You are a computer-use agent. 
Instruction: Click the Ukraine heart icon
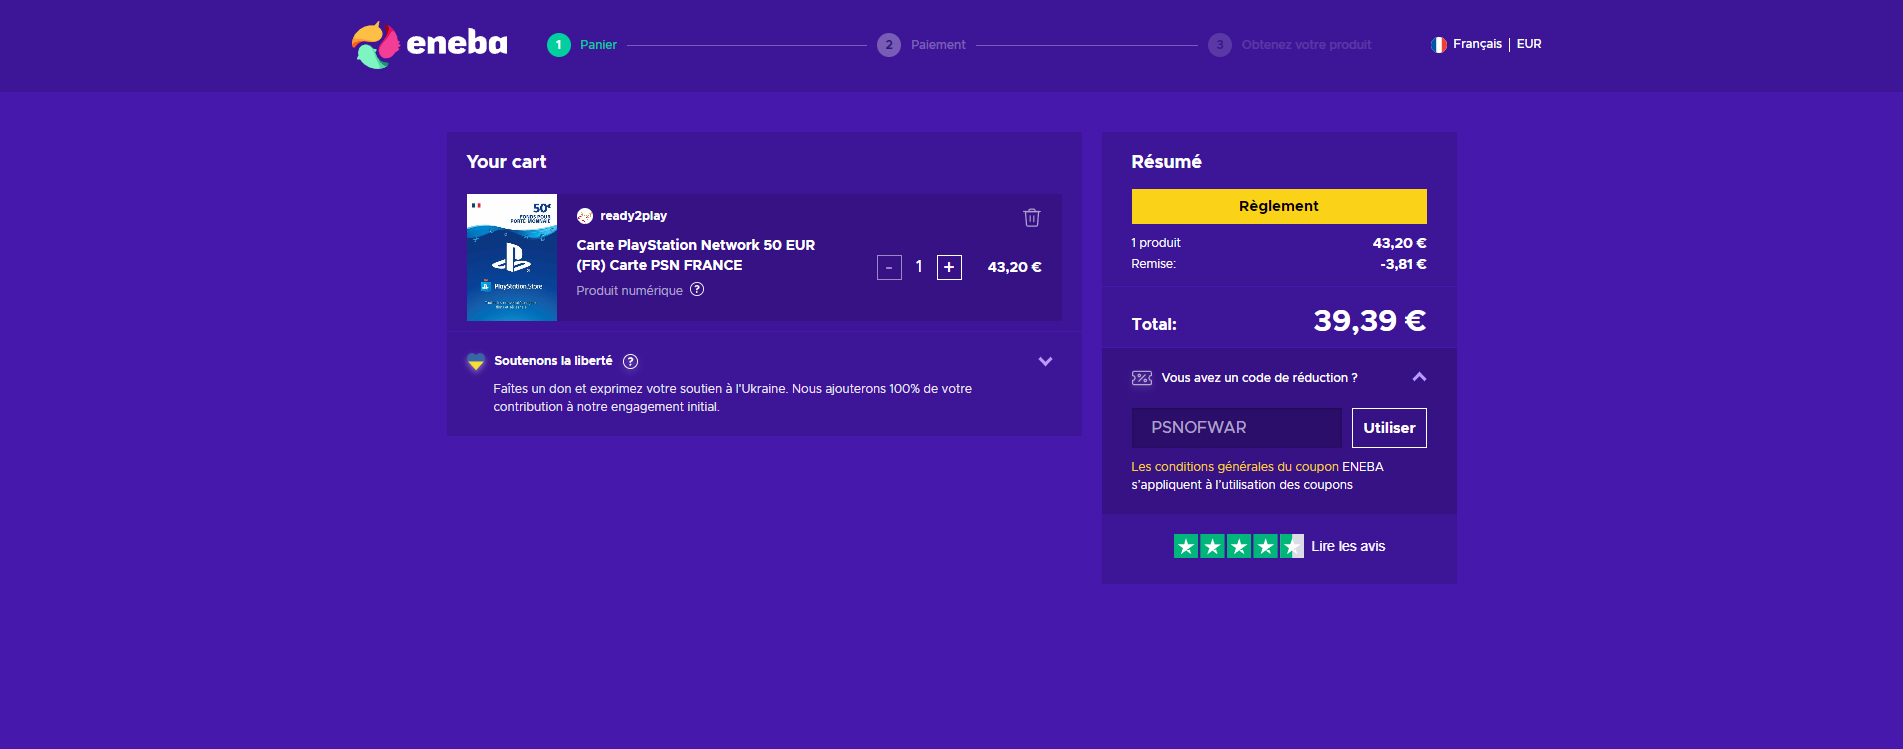pyautogui.click(x=476, y=361)
